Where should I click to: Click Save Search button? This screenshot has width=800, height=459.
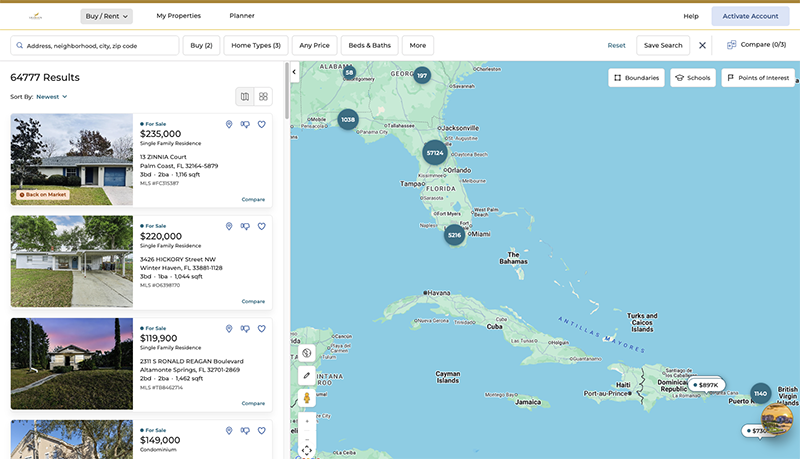tap(663, 45)
